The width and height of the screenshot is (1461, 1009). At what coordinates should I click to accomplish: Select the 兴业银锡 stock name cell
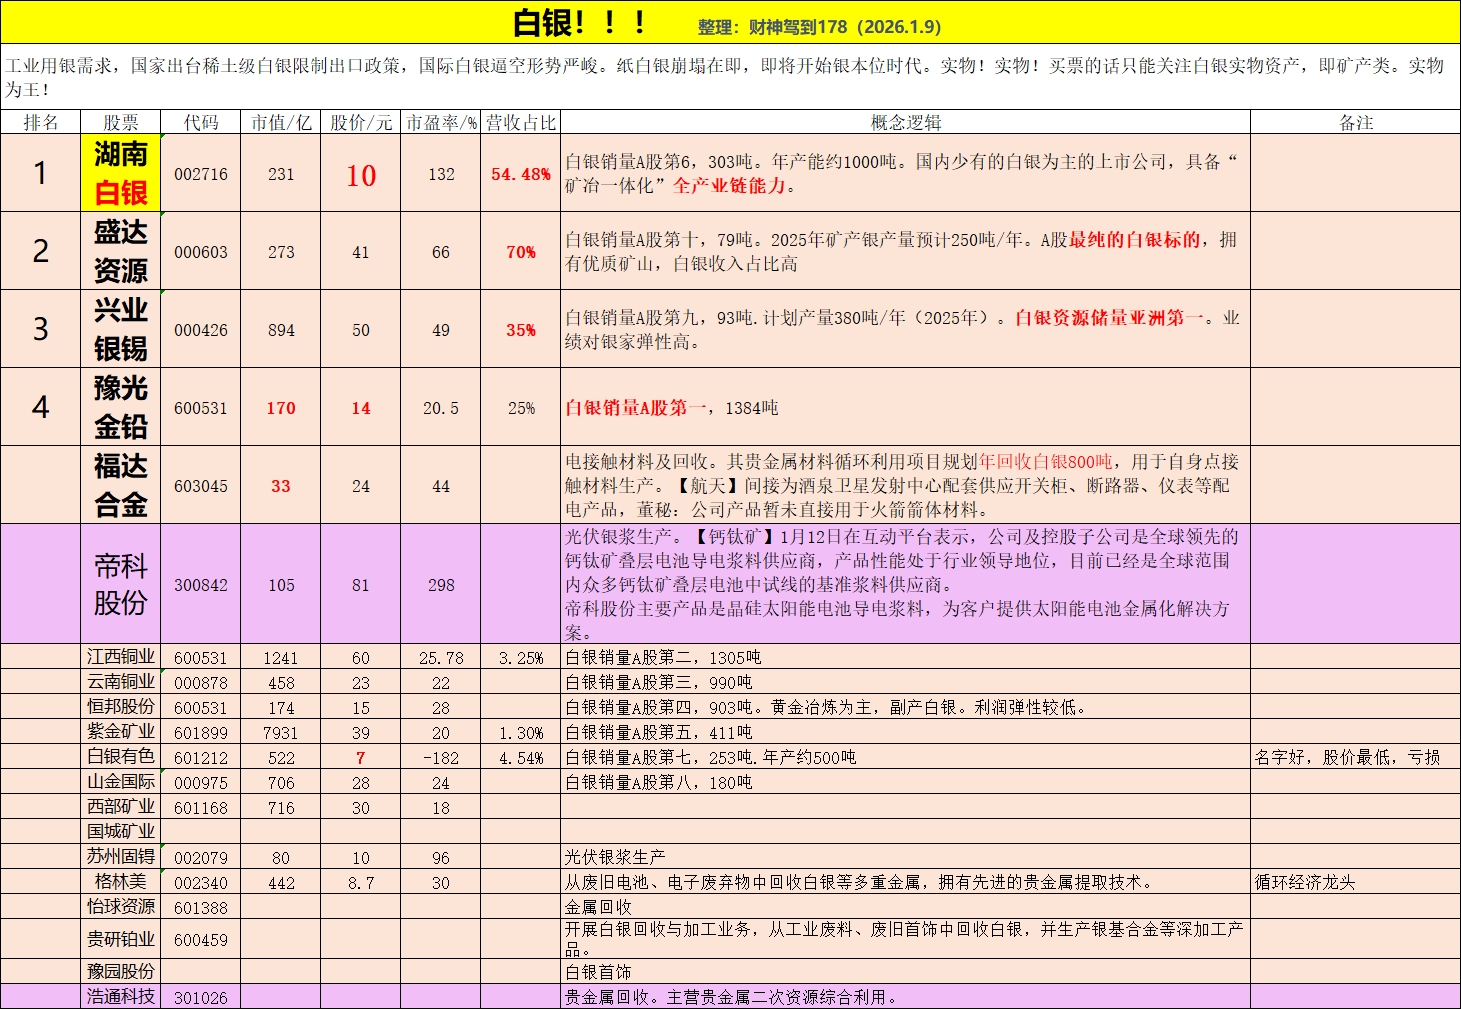[121, 329]
